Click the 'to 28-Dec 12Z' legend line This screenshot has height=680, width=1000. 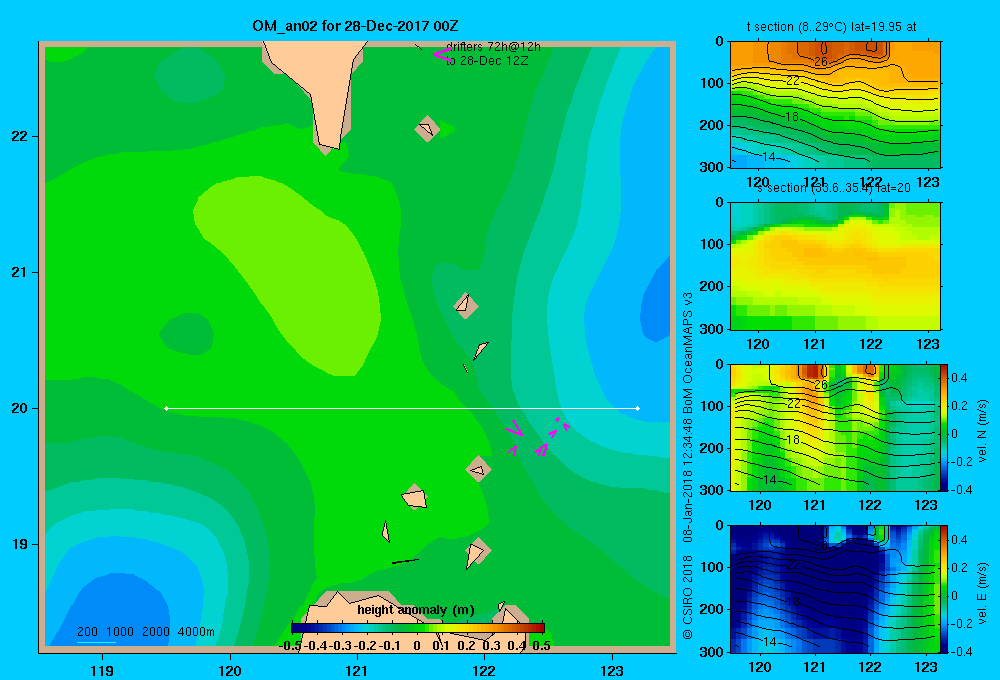[x=487, y=61]
